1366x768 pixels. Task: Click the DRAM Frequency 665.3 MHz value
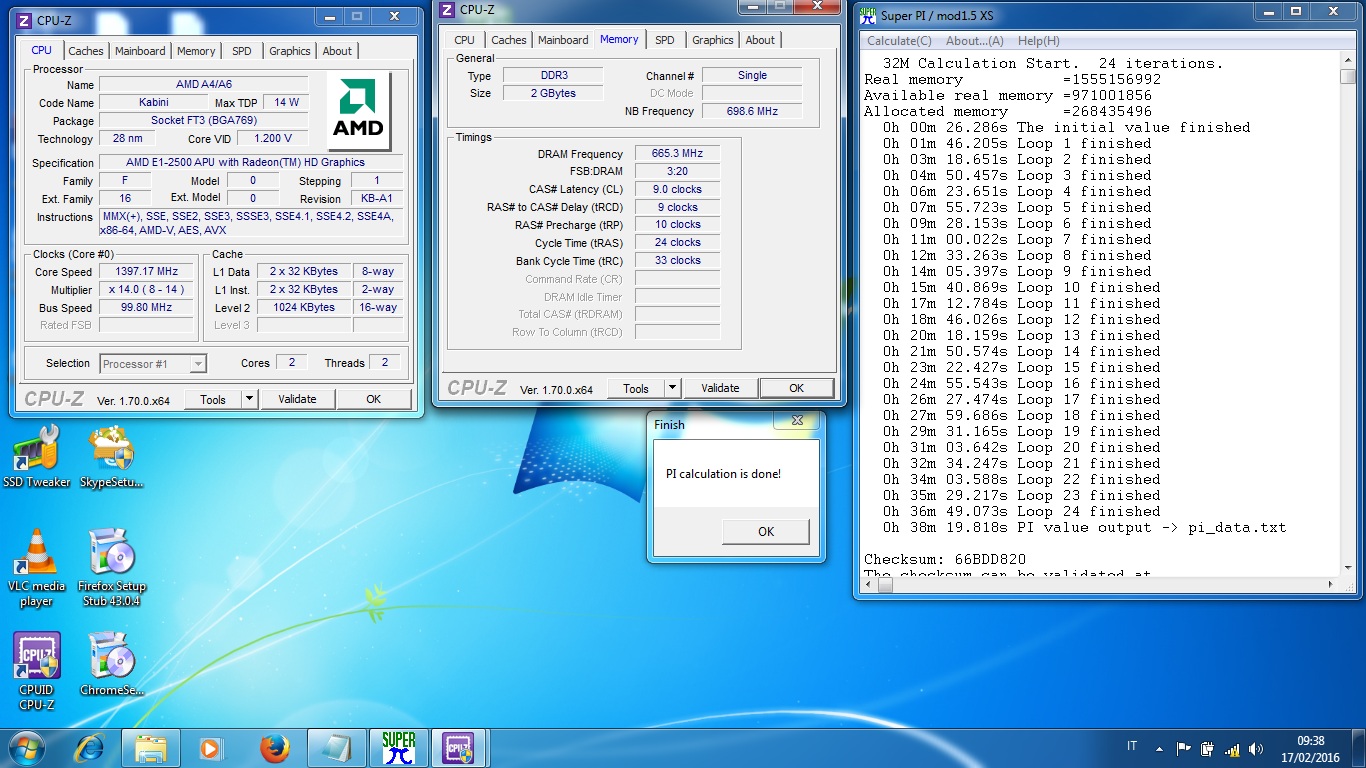click(677, 154)
